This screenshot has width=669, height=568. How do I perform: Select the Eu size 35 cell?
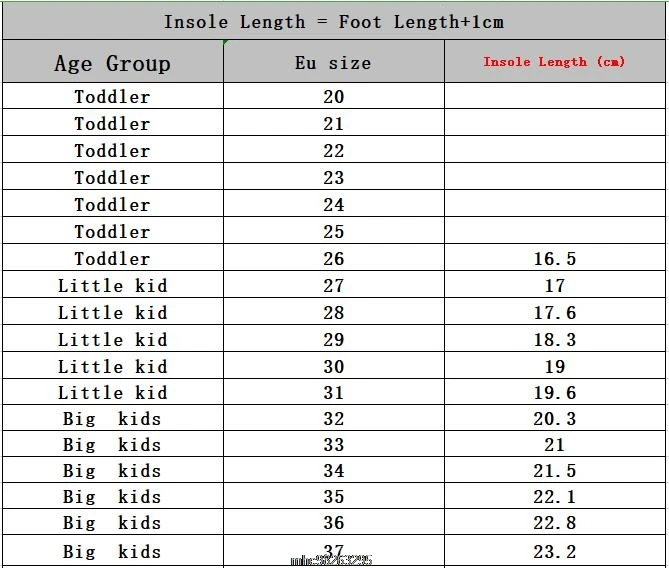[333, 497]
